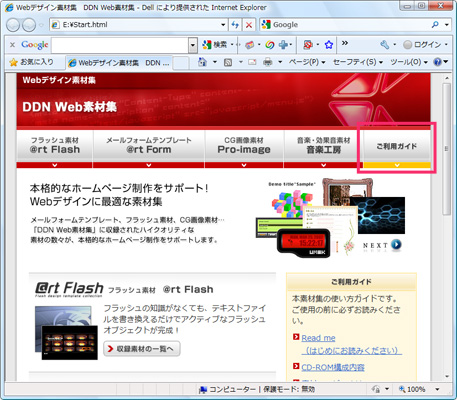Click the page vertical scrollbar thumb
Image resolution: width=457 pixels, height=400 pixels.
click(447, 148)
